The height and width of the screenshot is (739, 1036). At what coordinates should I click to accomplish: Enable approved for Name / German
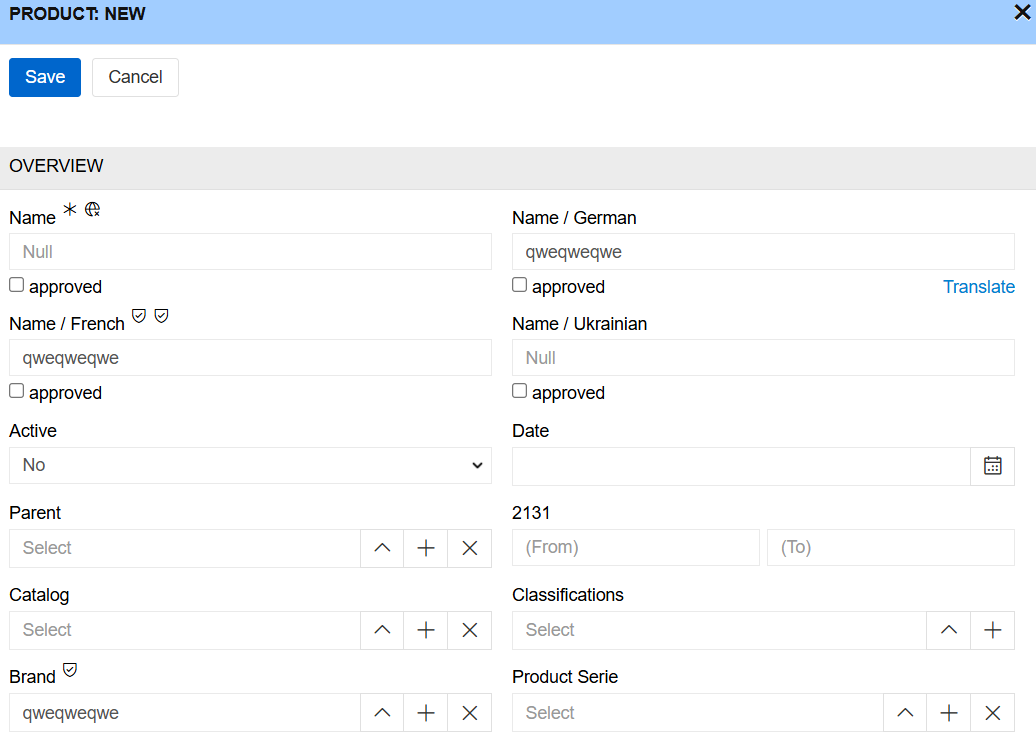tap(519, 284)
